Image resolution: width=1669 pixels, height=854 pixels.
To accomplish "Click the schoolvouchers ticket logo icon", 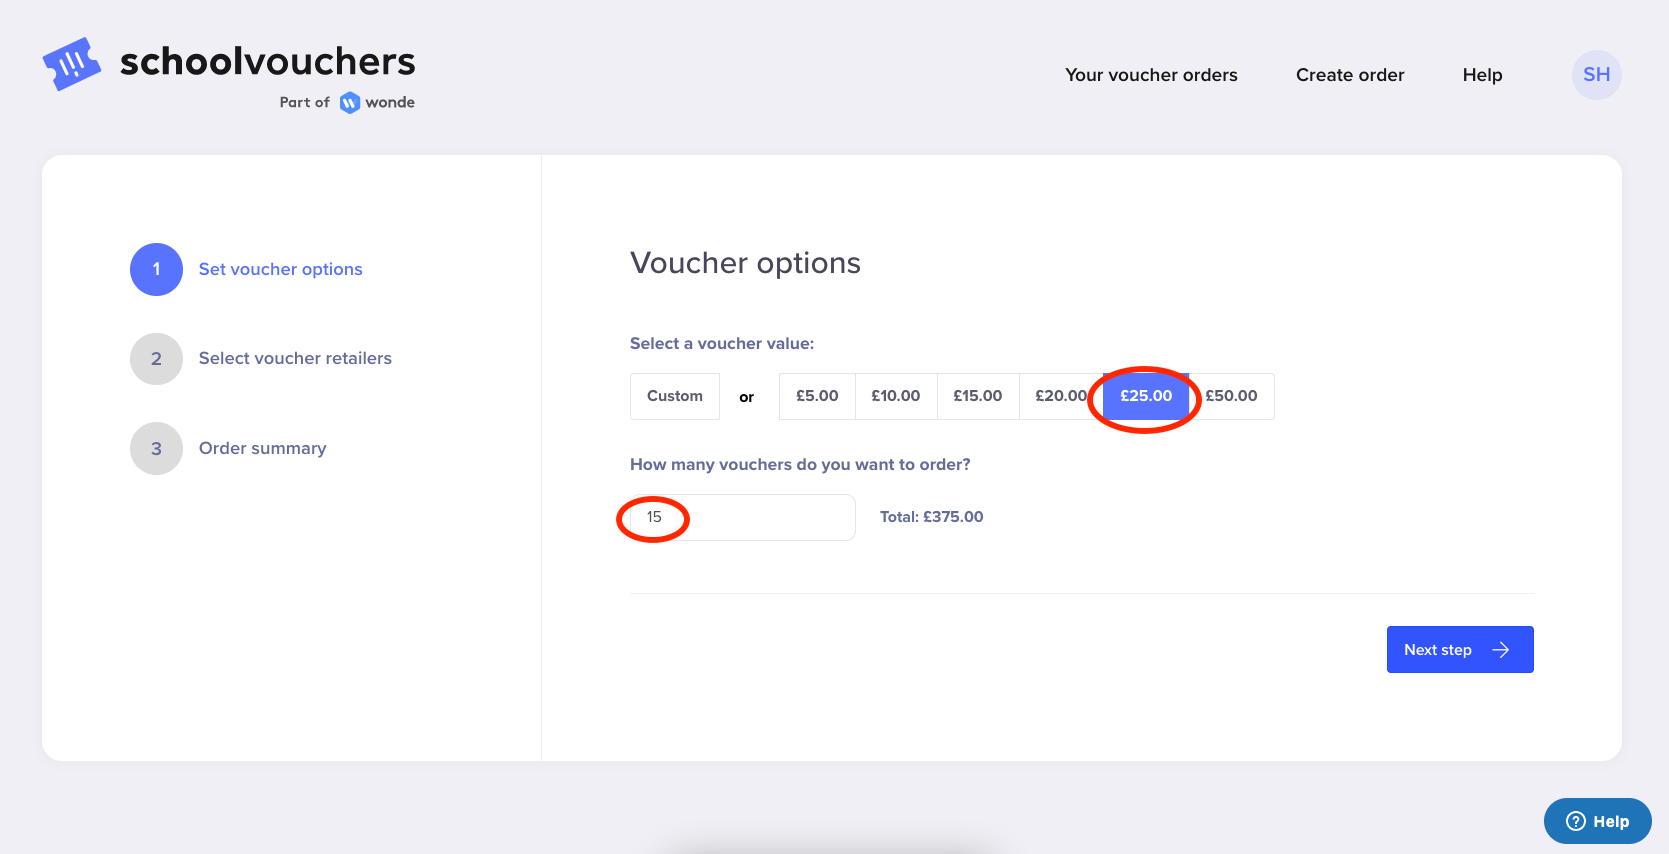I will [71, 64].
